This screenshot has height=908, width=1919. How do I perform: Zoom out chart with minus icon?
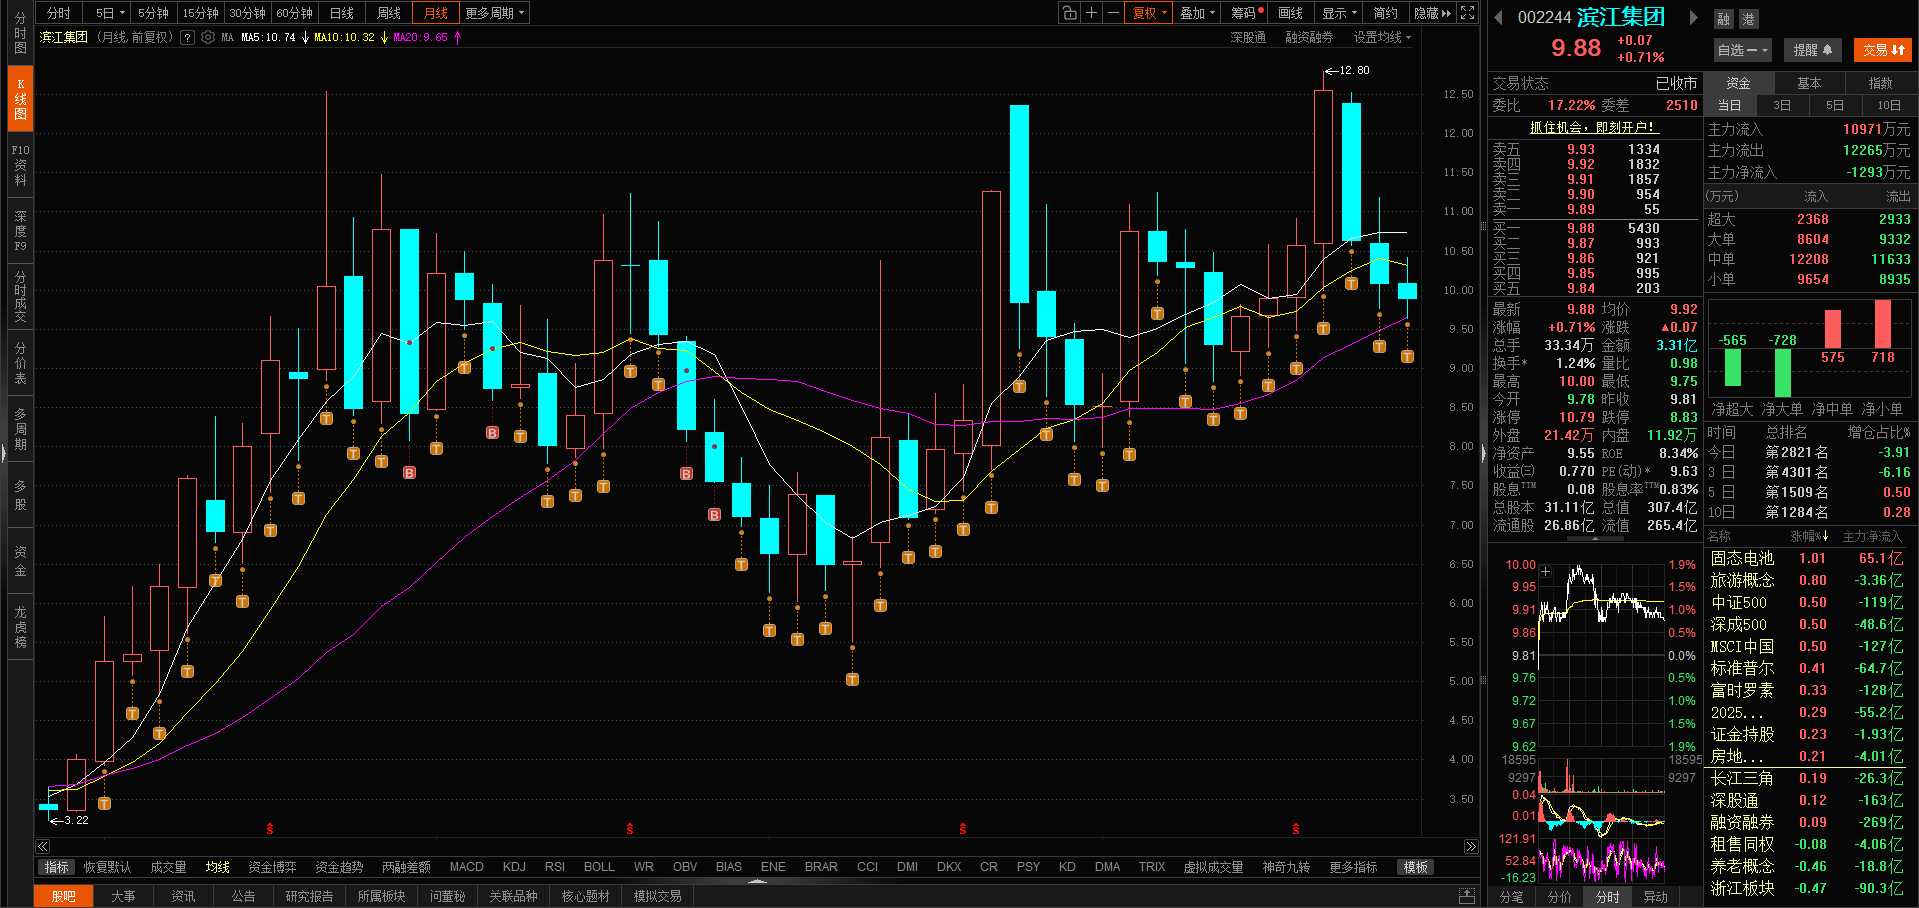tap(1113, 13)
